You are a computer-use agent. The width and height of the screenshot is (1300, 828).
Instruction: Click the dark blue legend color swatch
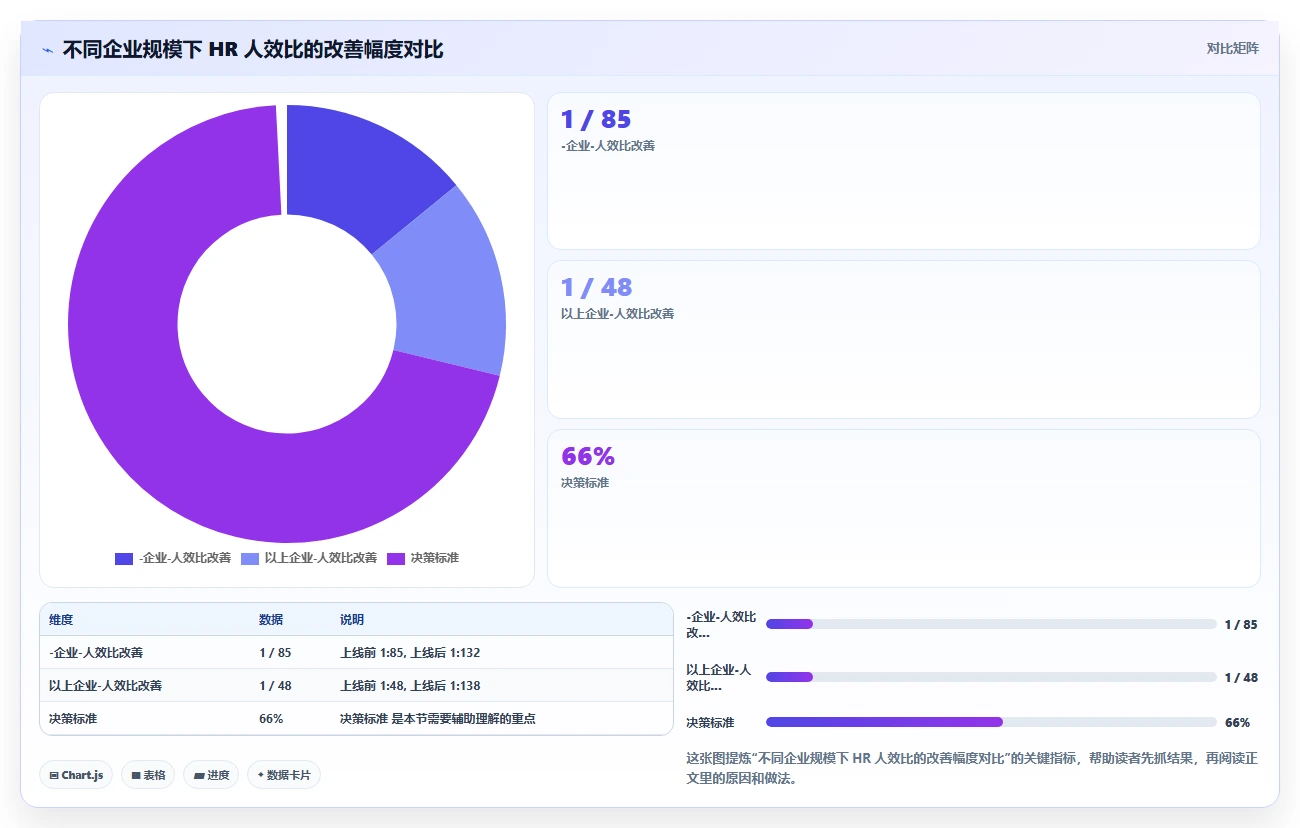point(124,558)
